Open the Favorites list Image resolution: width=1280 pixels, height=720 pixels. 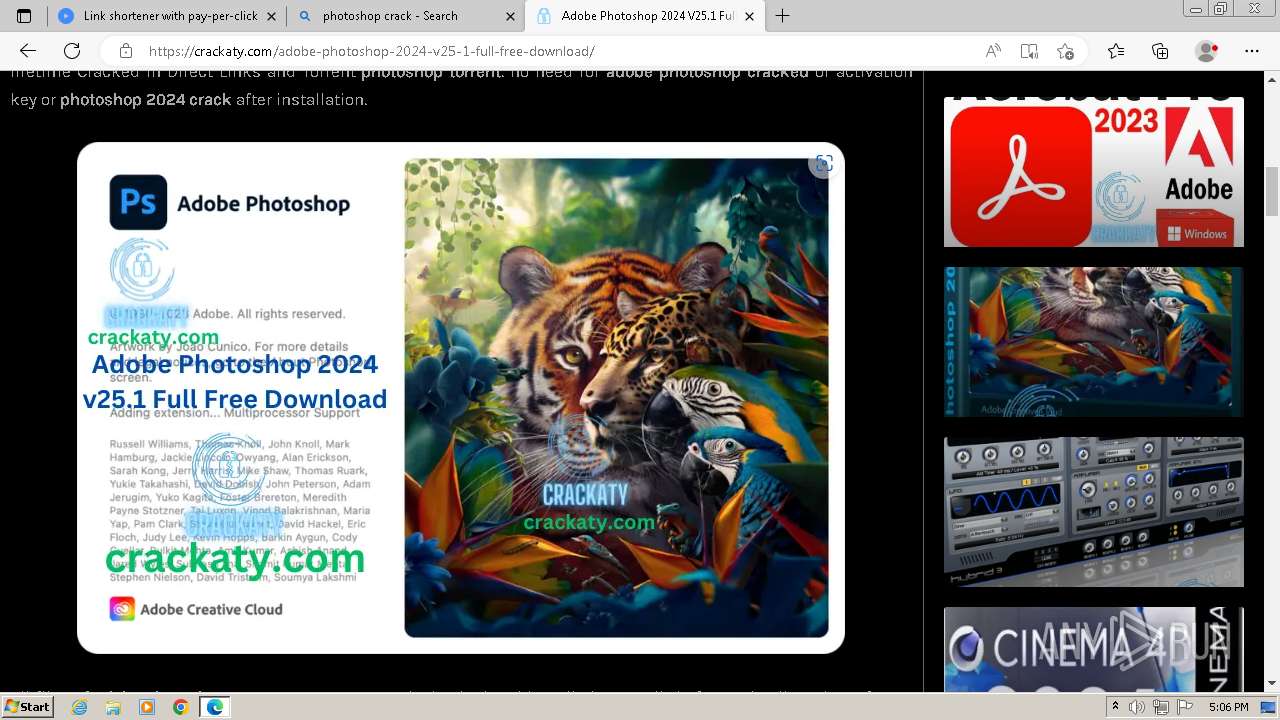click(1116, 51)
